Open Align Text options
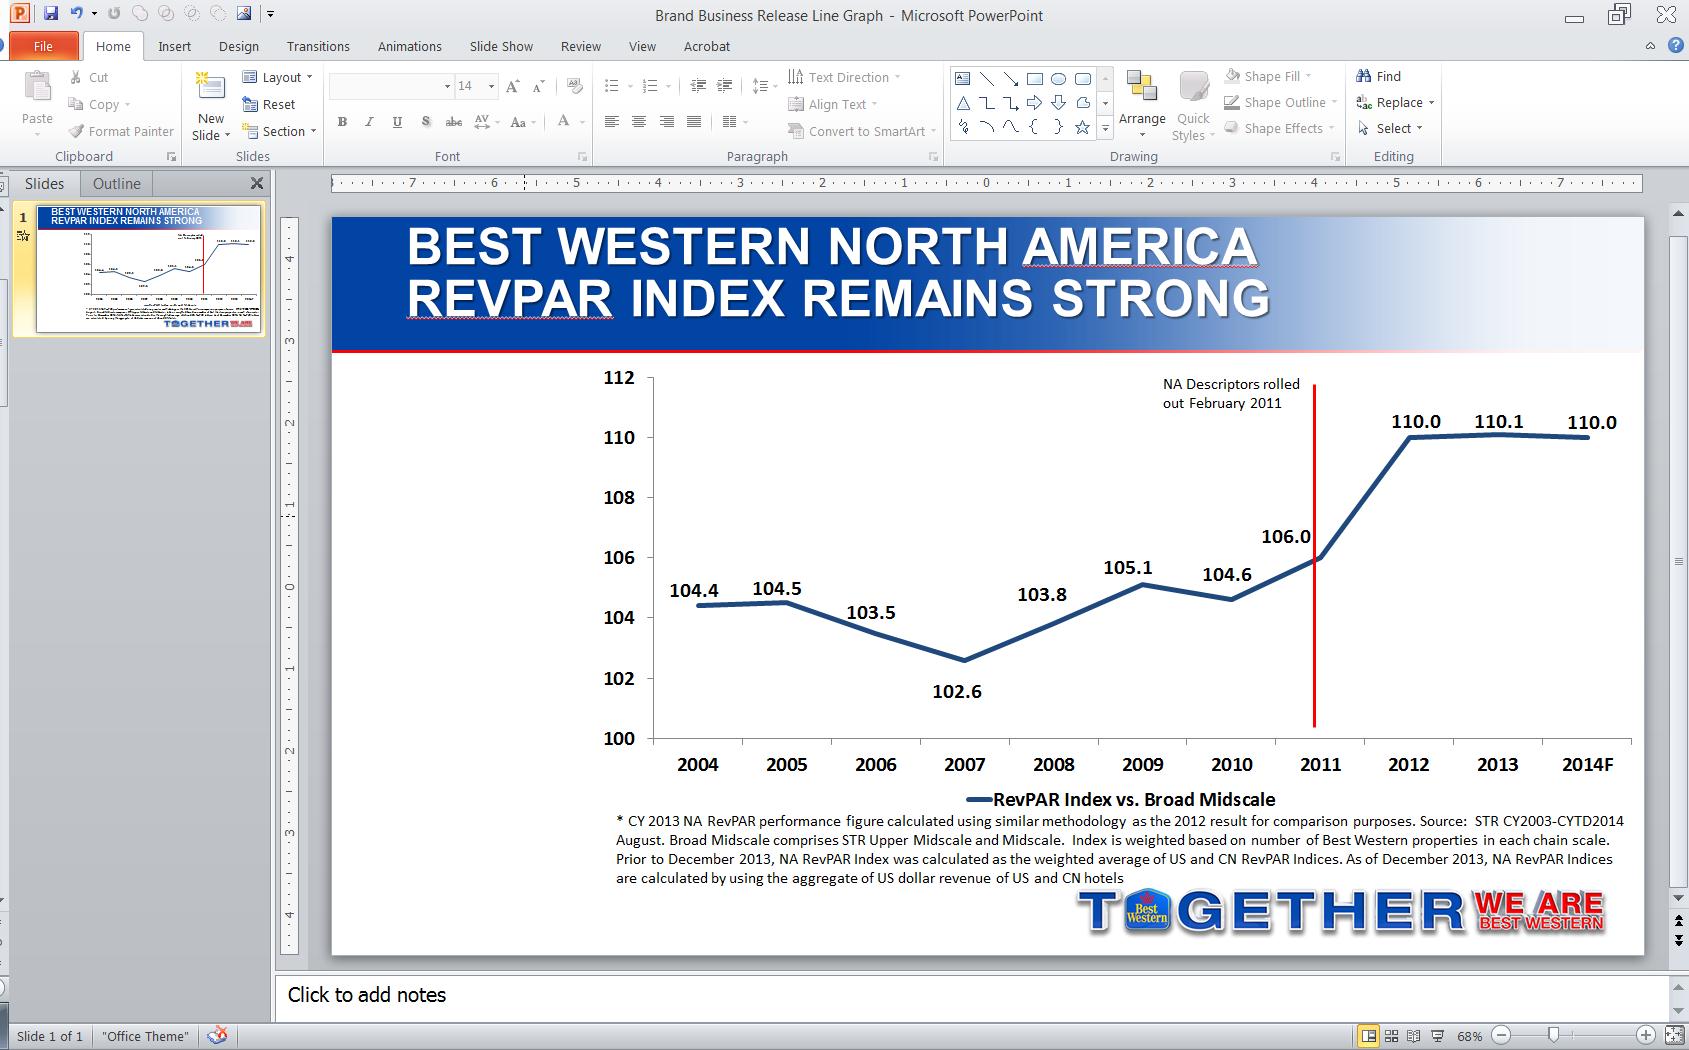The width and height of the screenshot is (1689, 1050). click(x=832, y=104)
